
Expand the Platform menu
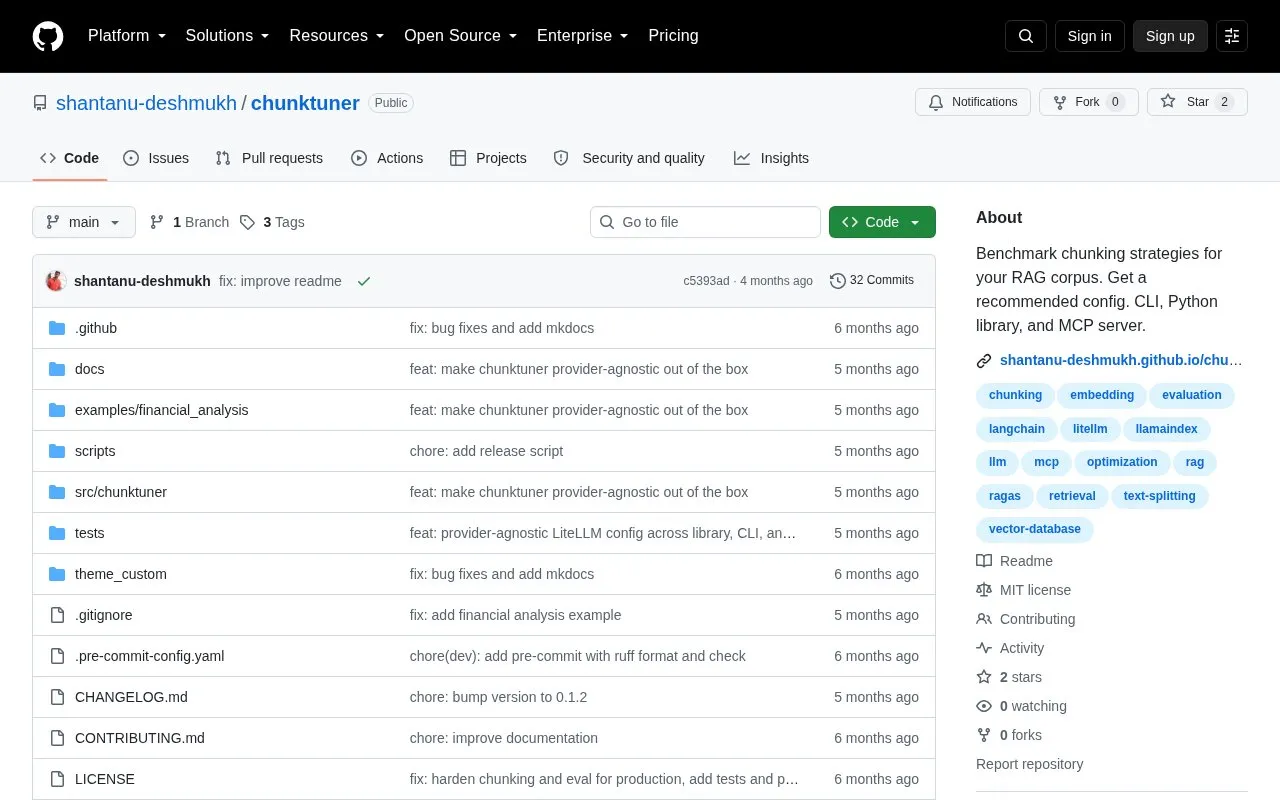127,36
